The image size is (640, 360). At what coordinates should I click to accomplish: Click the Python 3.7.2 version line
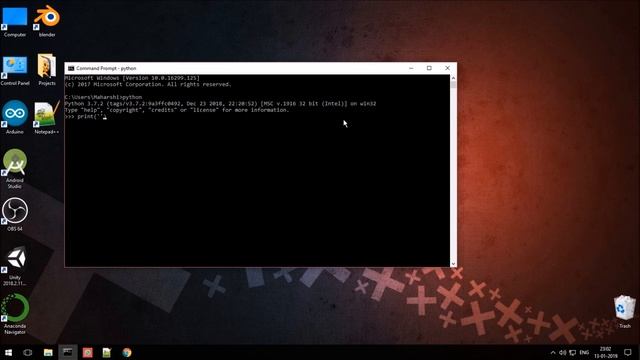(x=220, y=104)
